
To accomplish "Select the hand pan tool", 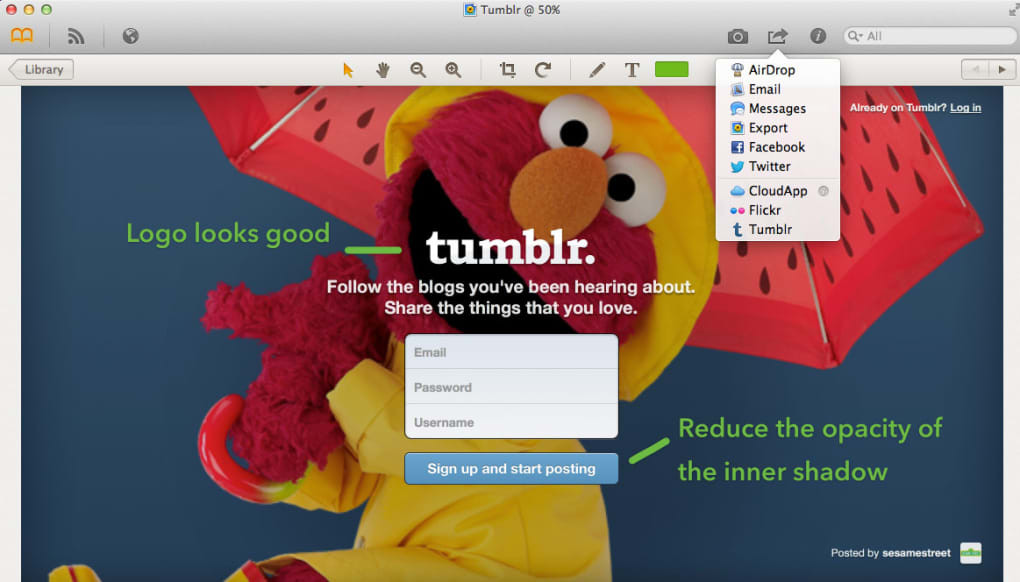I will [x=383, y=70].
